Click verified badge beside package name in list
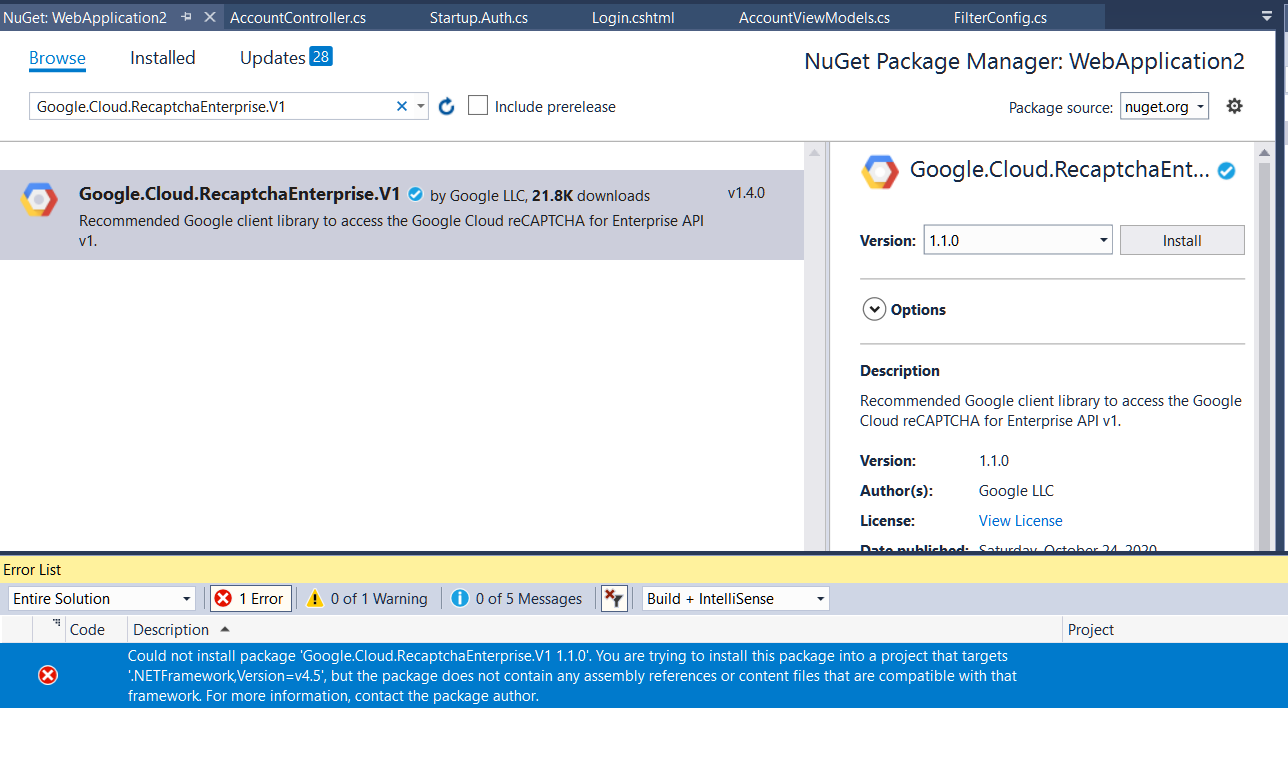The height and width of the screenshot is (781, 1288). point(415,195)
